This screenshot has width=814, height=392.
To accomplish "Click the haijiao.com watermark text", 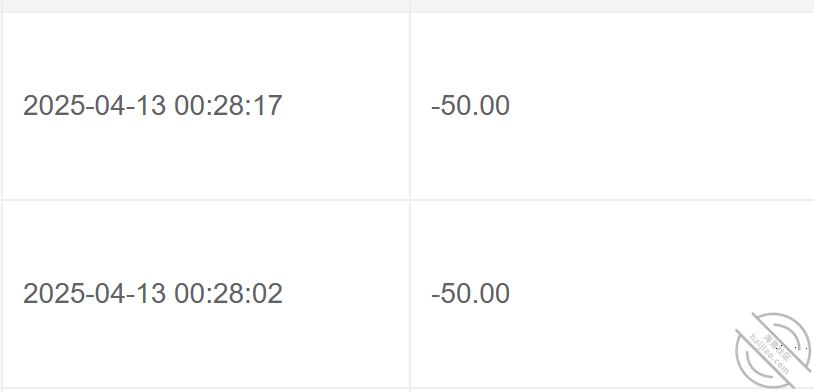I will pyautogui.click(x=769, y=355).
